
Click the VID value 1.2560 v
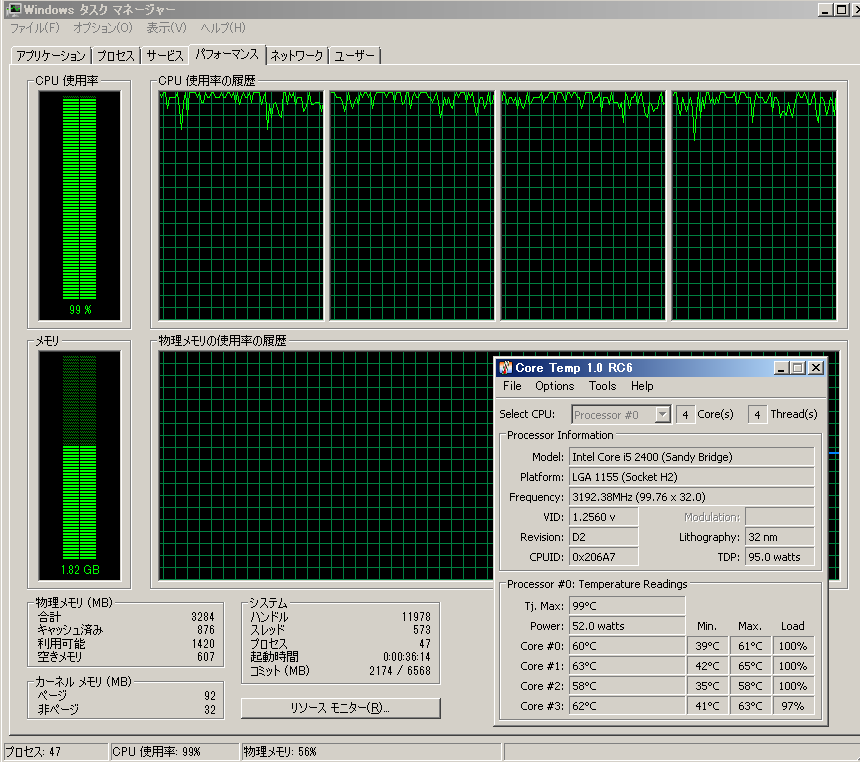(x=604, y=517)
